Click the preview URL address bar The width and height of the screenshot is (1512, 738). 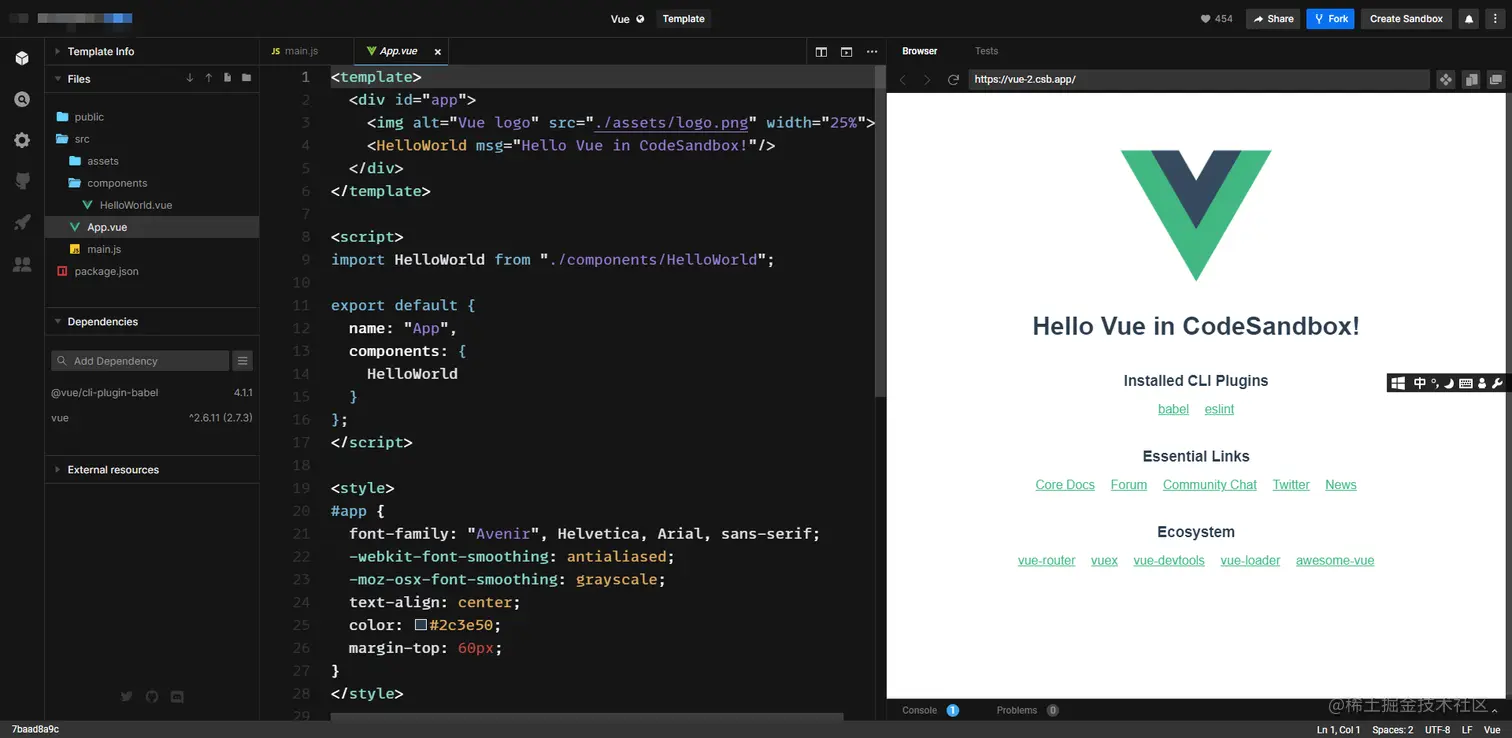(x=1198, y=79)
